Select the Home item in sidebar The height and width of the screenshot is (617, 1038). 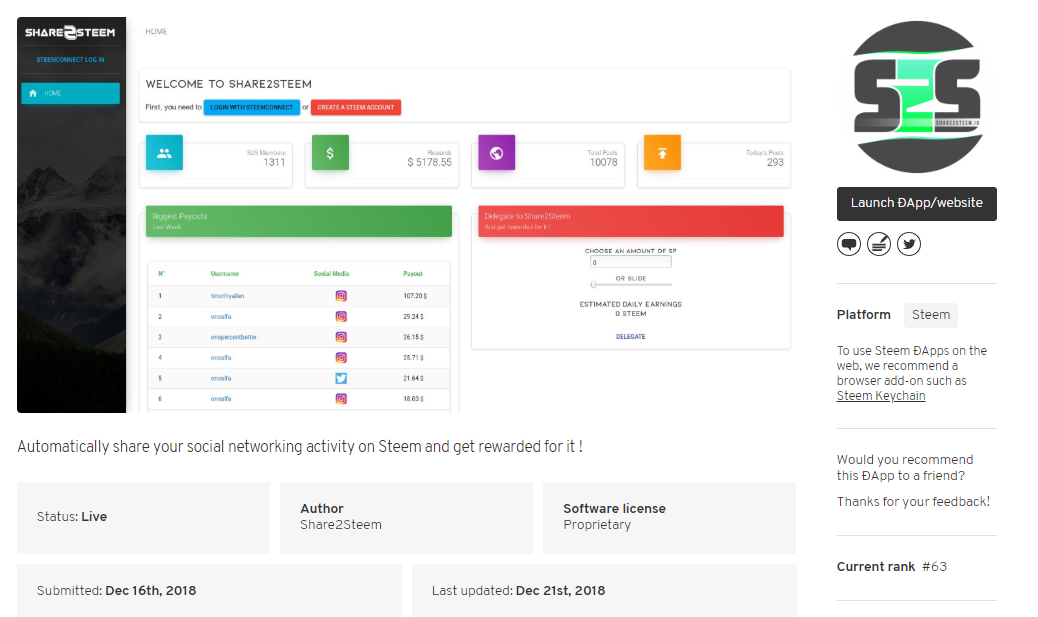click(x=70, y=93)
